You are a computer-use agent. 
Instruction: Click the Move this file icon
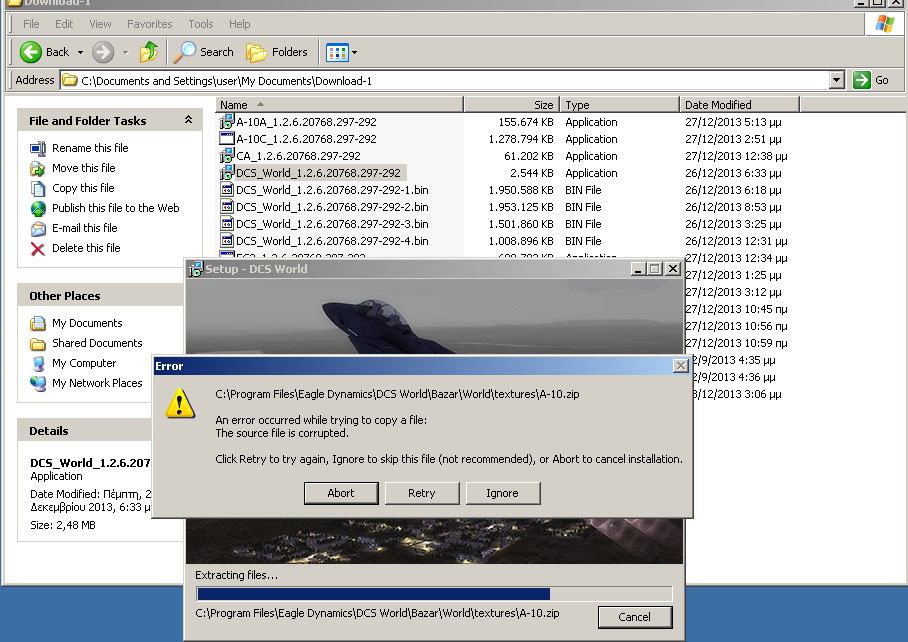(38, 168)
